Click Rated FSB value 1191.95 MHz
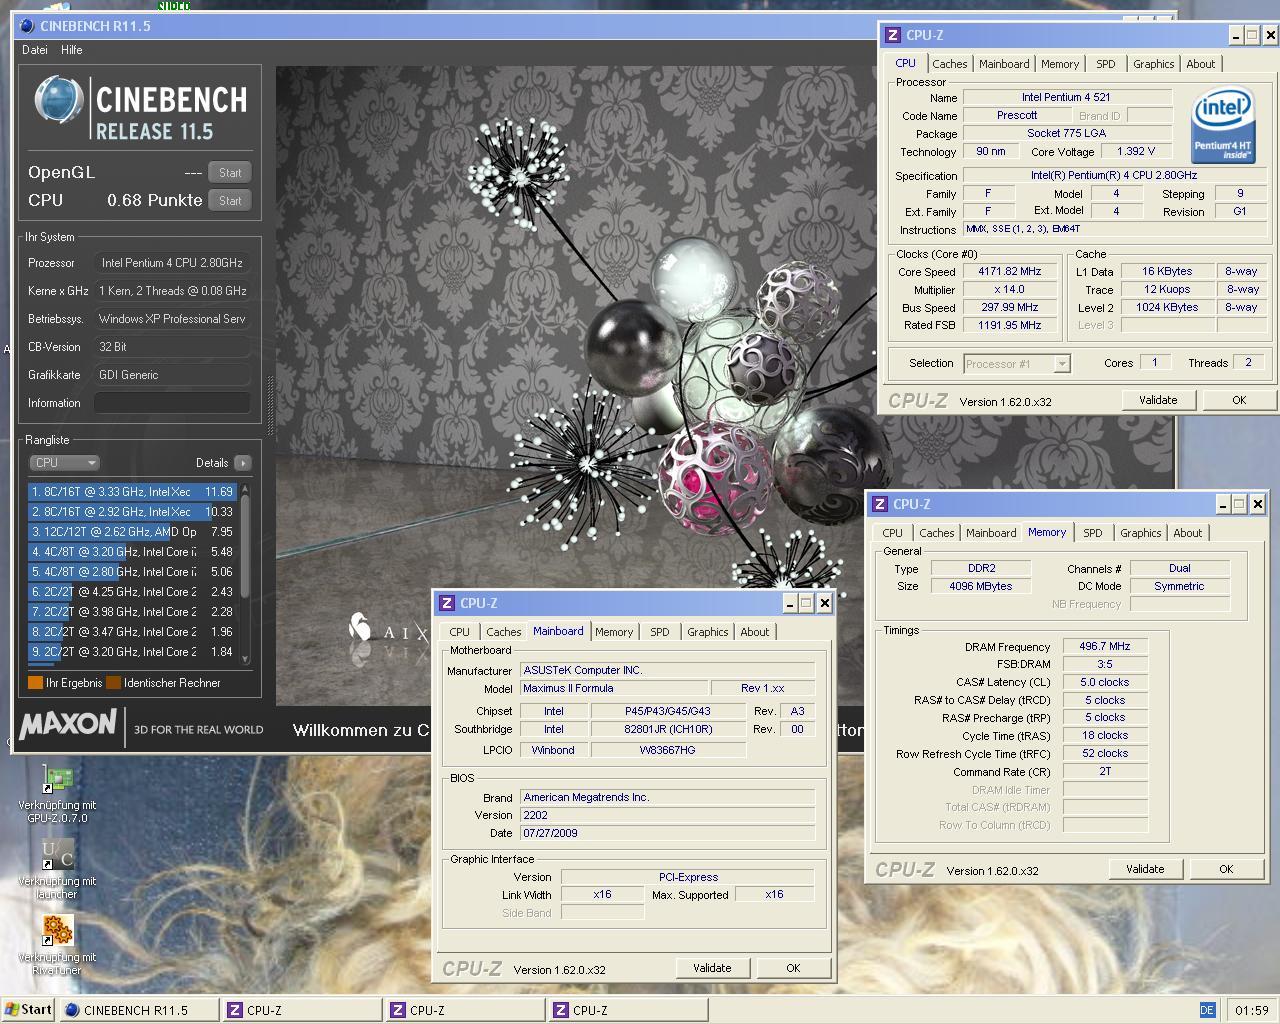The width and height of the screenshot is (1280, 1024). coord(1009,326)
